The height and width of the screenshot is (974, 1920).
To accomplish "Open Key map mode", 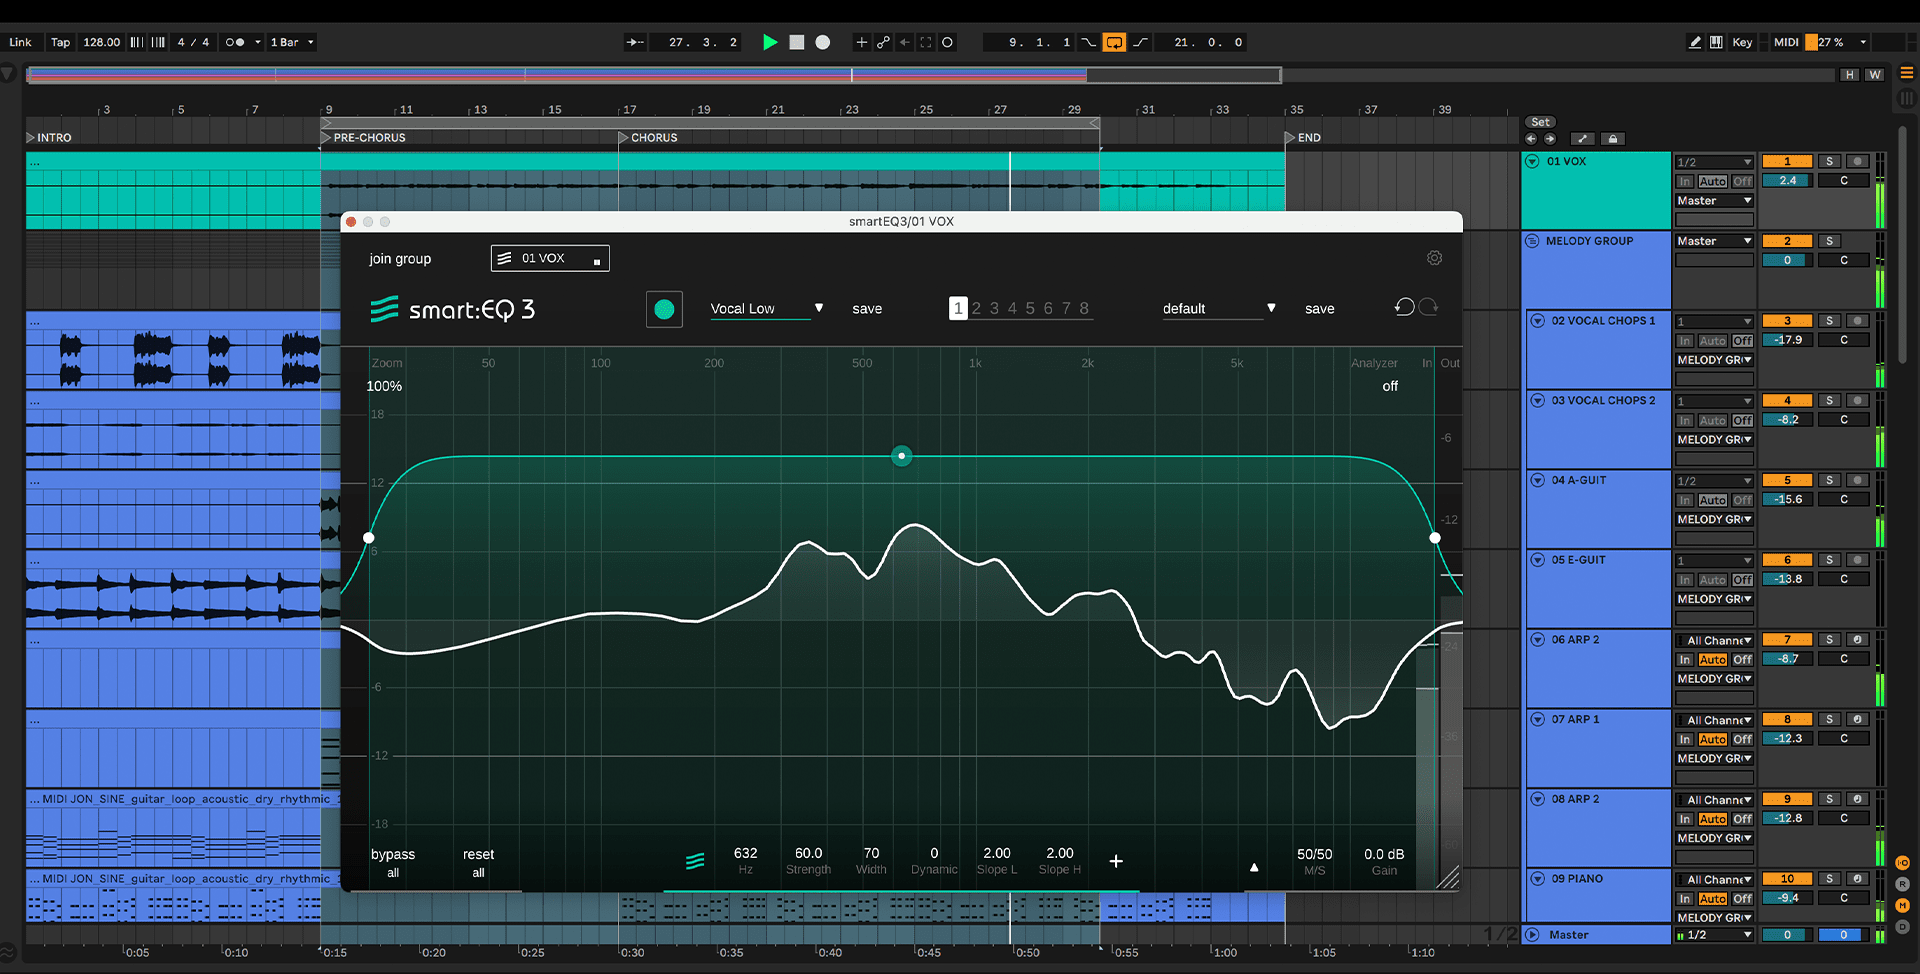I will pyautogui.click(x=1742, y=42).
